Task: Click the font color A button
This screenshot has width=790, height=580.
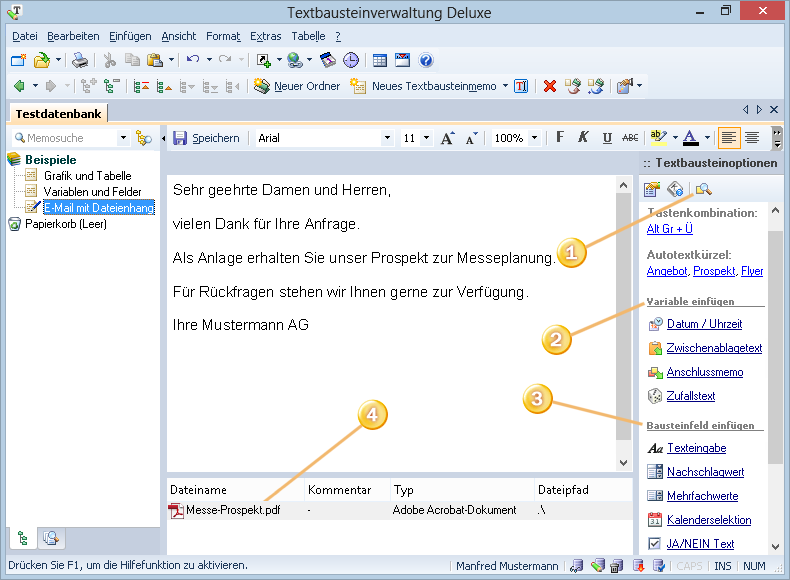Action: (x=690, y=138)
